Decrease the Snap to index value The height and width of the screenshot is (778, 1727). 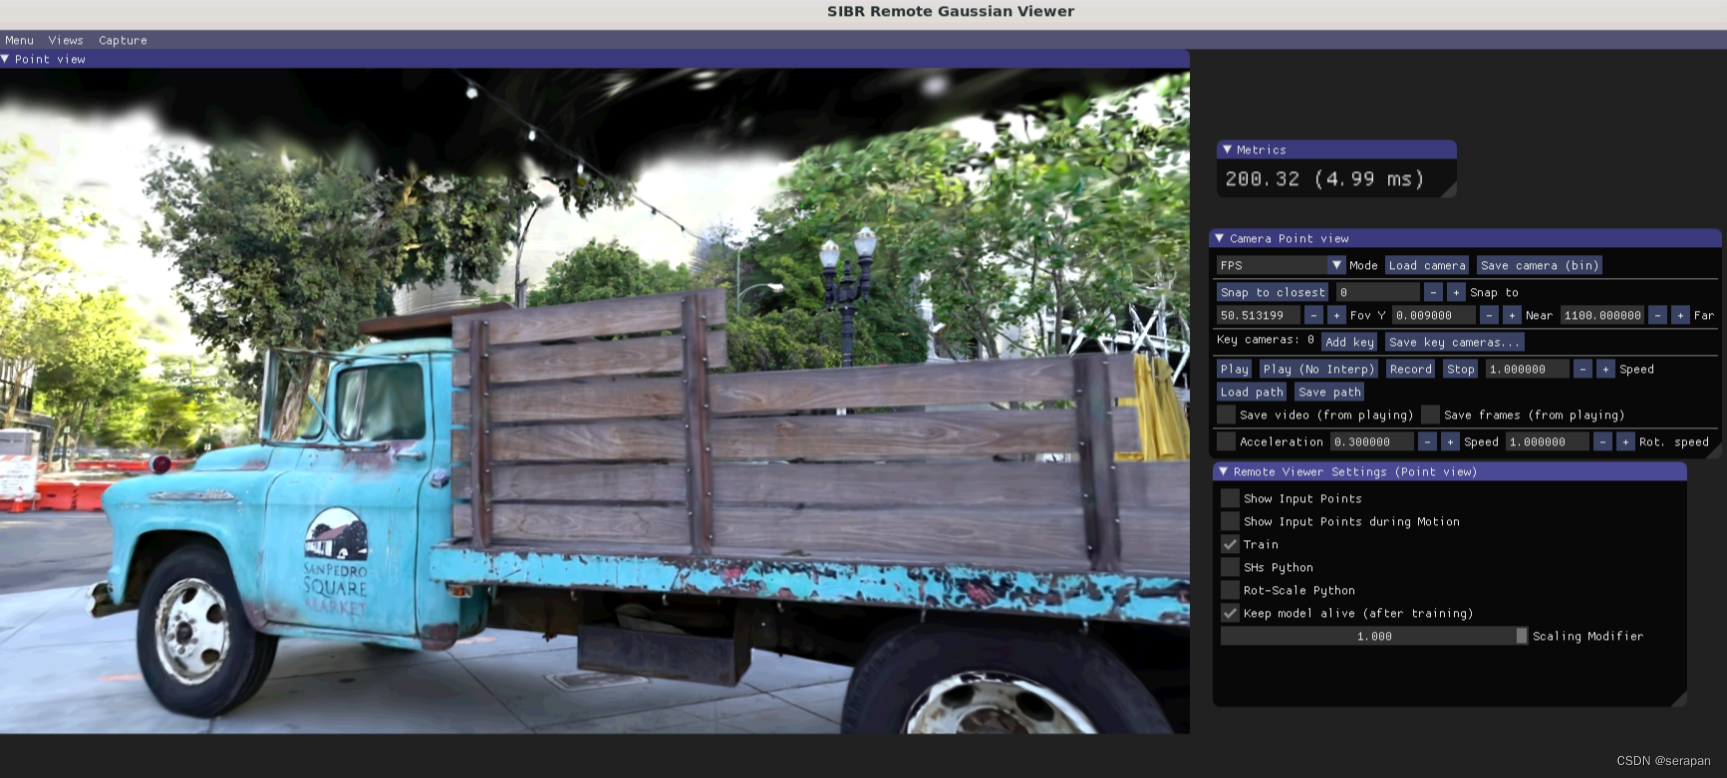pos(1433,292)
